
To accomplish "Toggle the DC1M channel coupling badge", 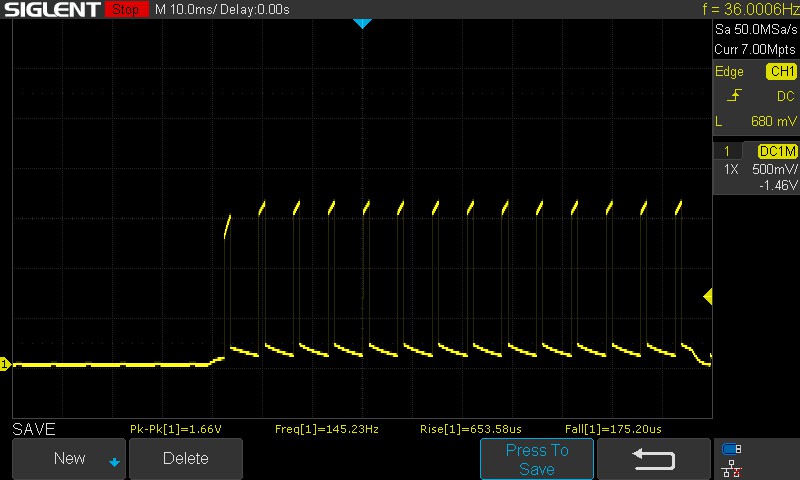I will tap(777, 151).
